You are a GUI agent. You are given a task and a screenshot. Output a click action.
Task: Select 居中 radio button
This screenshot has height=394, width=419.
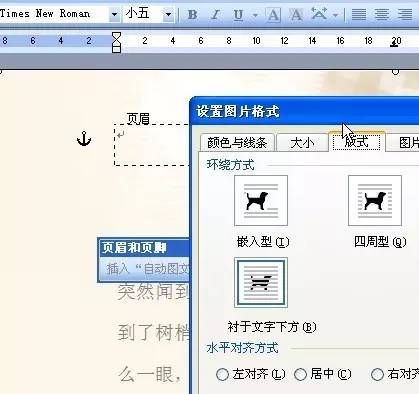tap(300, 374)
